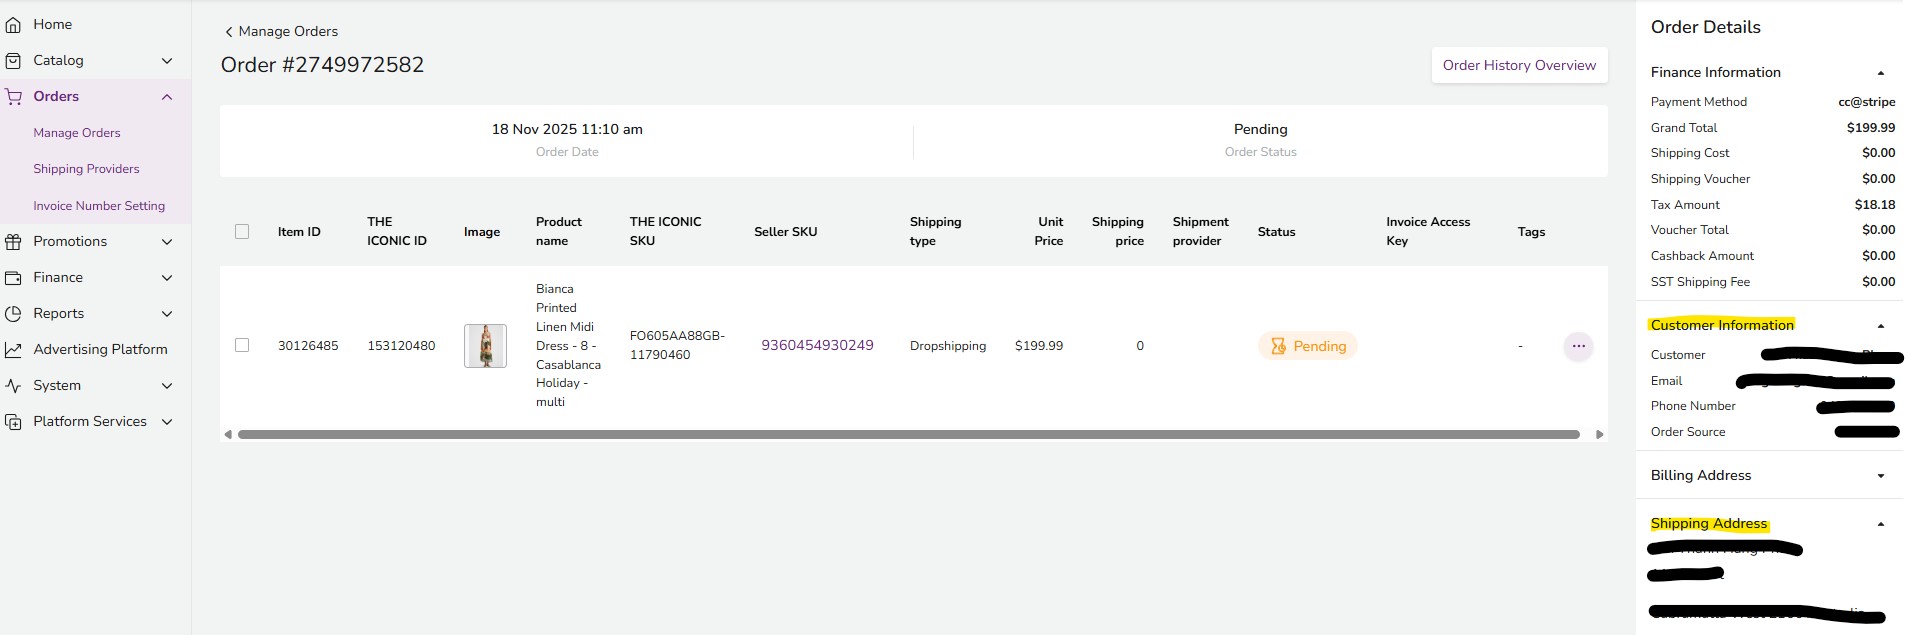The height and width of the screenshot is (635, 1905).
Task: Expand the Platform Services menu chevron
Action: 167,422
